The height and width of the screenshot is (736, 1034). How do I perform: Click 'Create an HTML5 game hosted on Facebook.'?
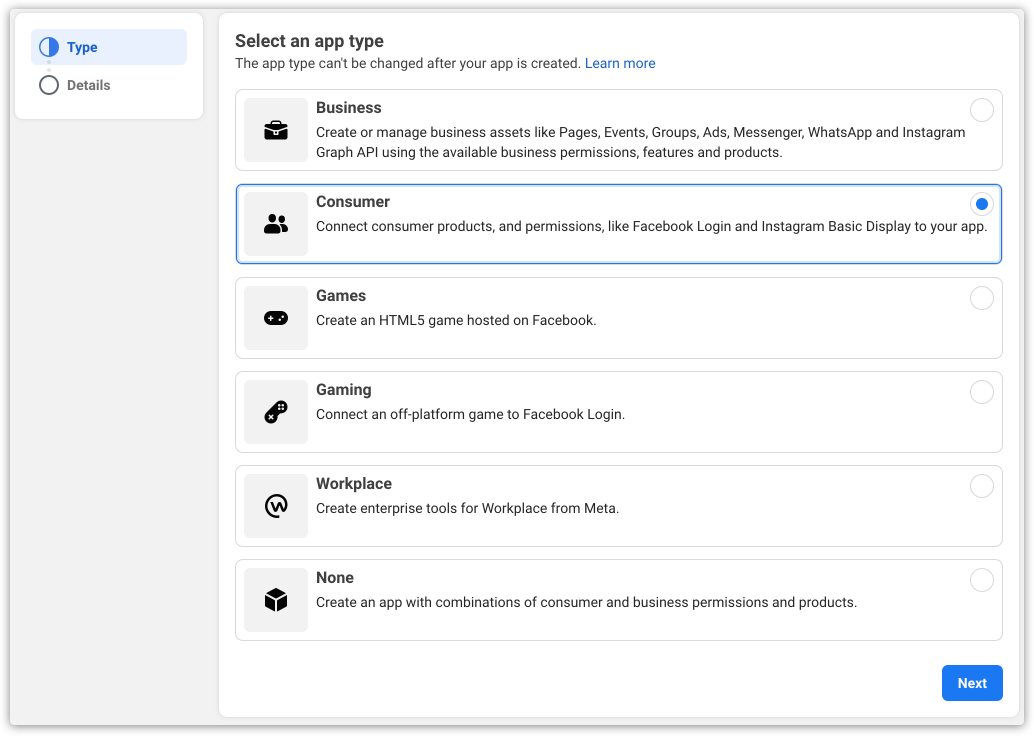tap(456, 321)
